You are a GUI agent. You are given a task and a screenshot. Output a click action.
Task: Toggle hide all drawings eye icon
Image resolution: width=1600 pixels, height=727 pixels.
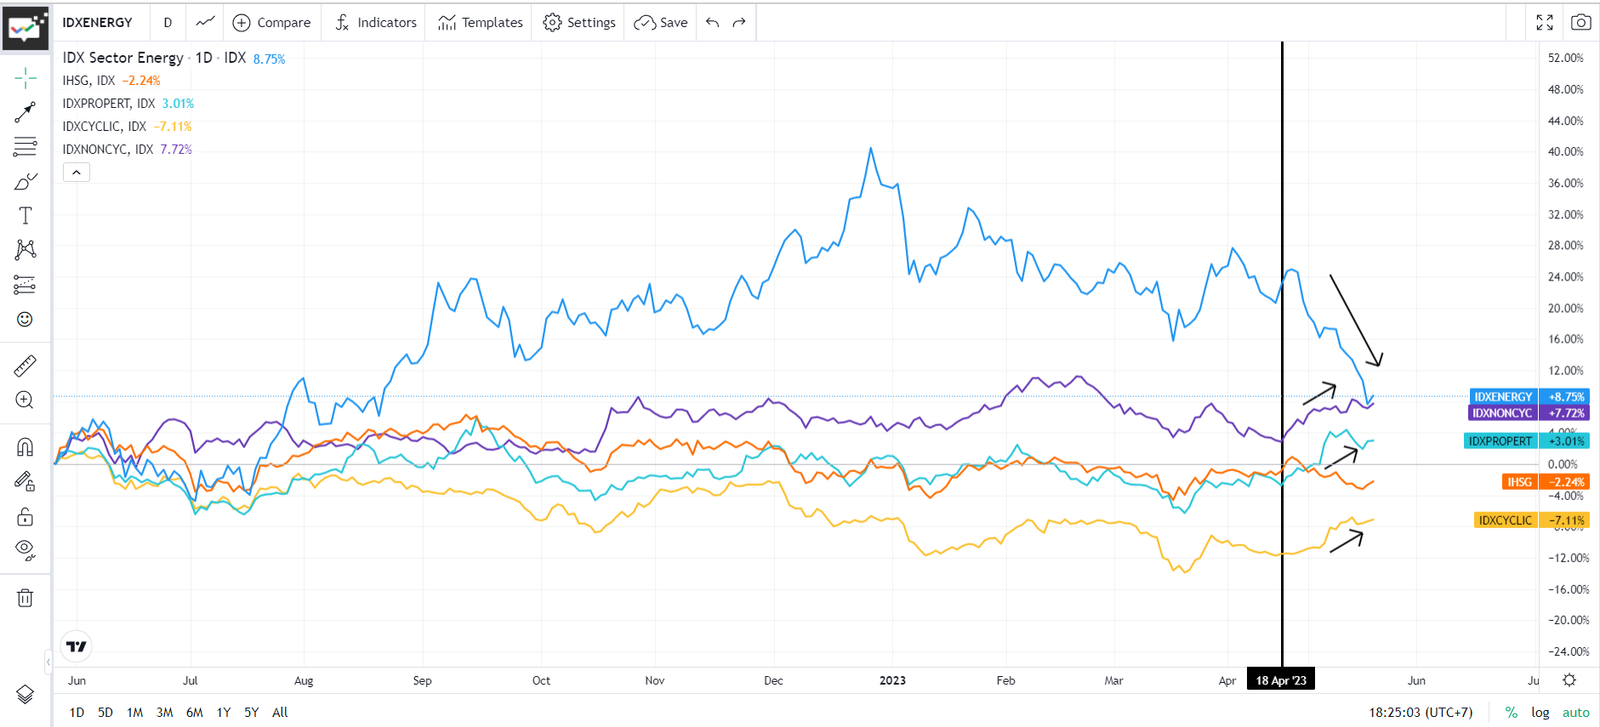(x=25, y=549)
